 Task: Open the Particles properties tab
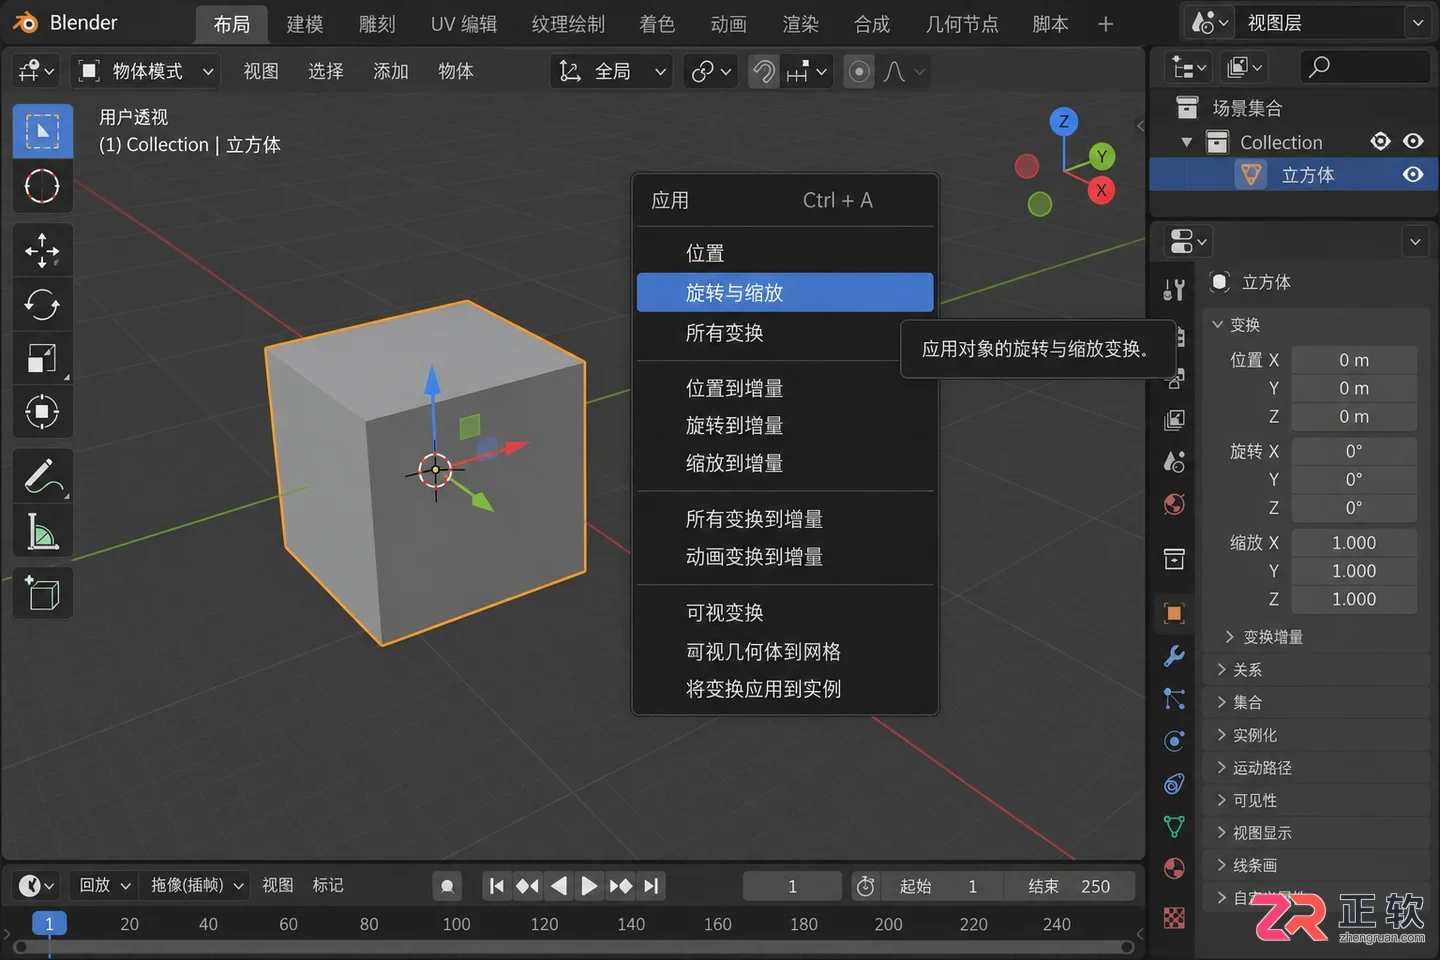click(1175, 698)
